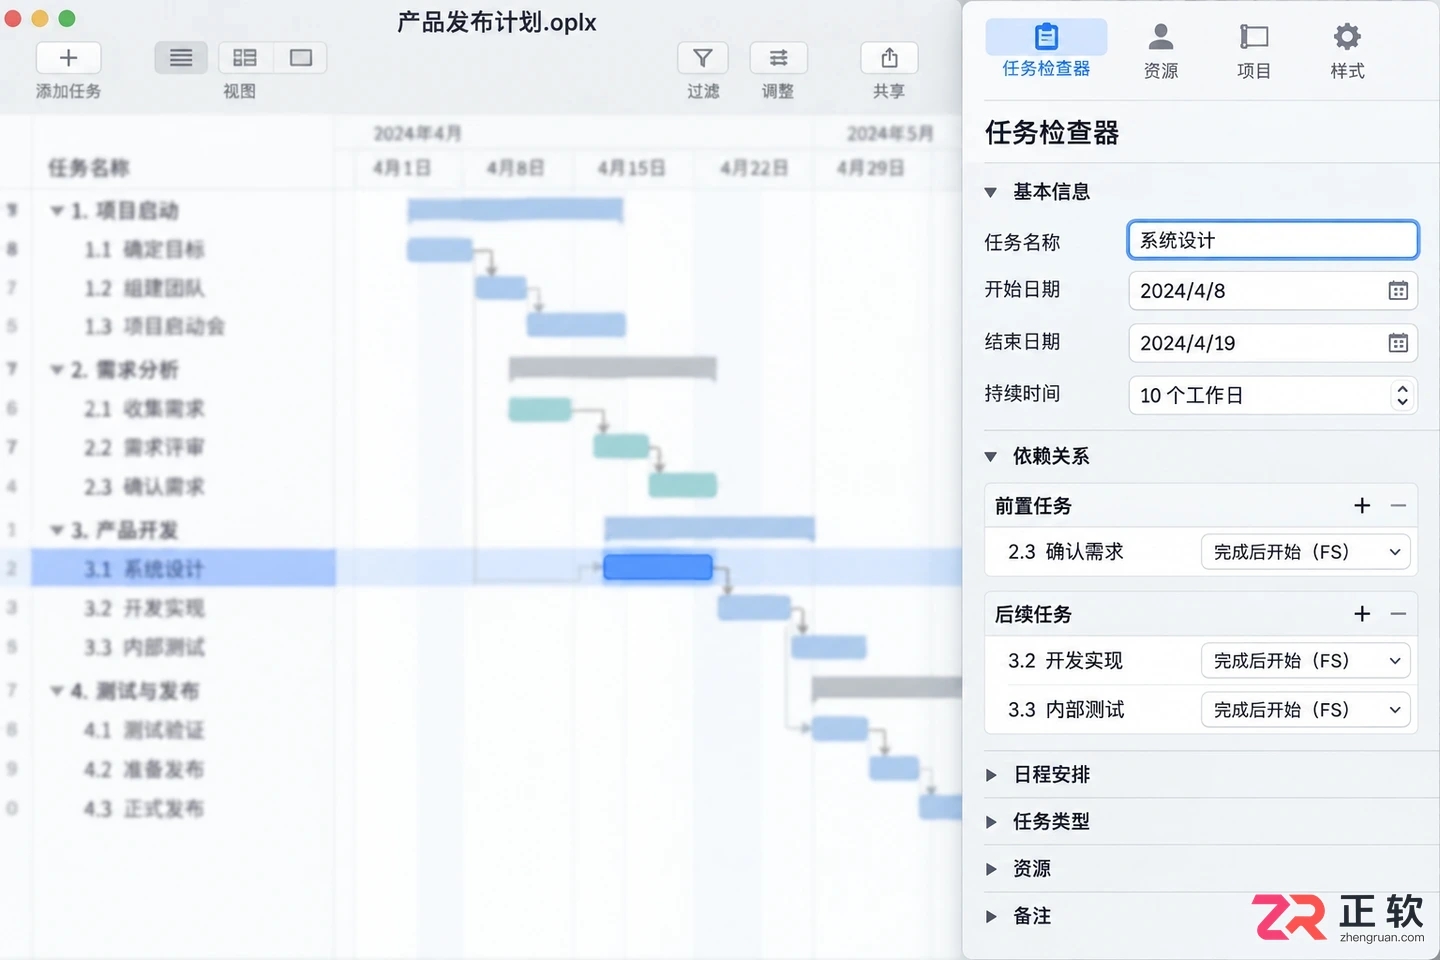
Task: Select the single-pane view icon under 视图
Action: point(301,58)
